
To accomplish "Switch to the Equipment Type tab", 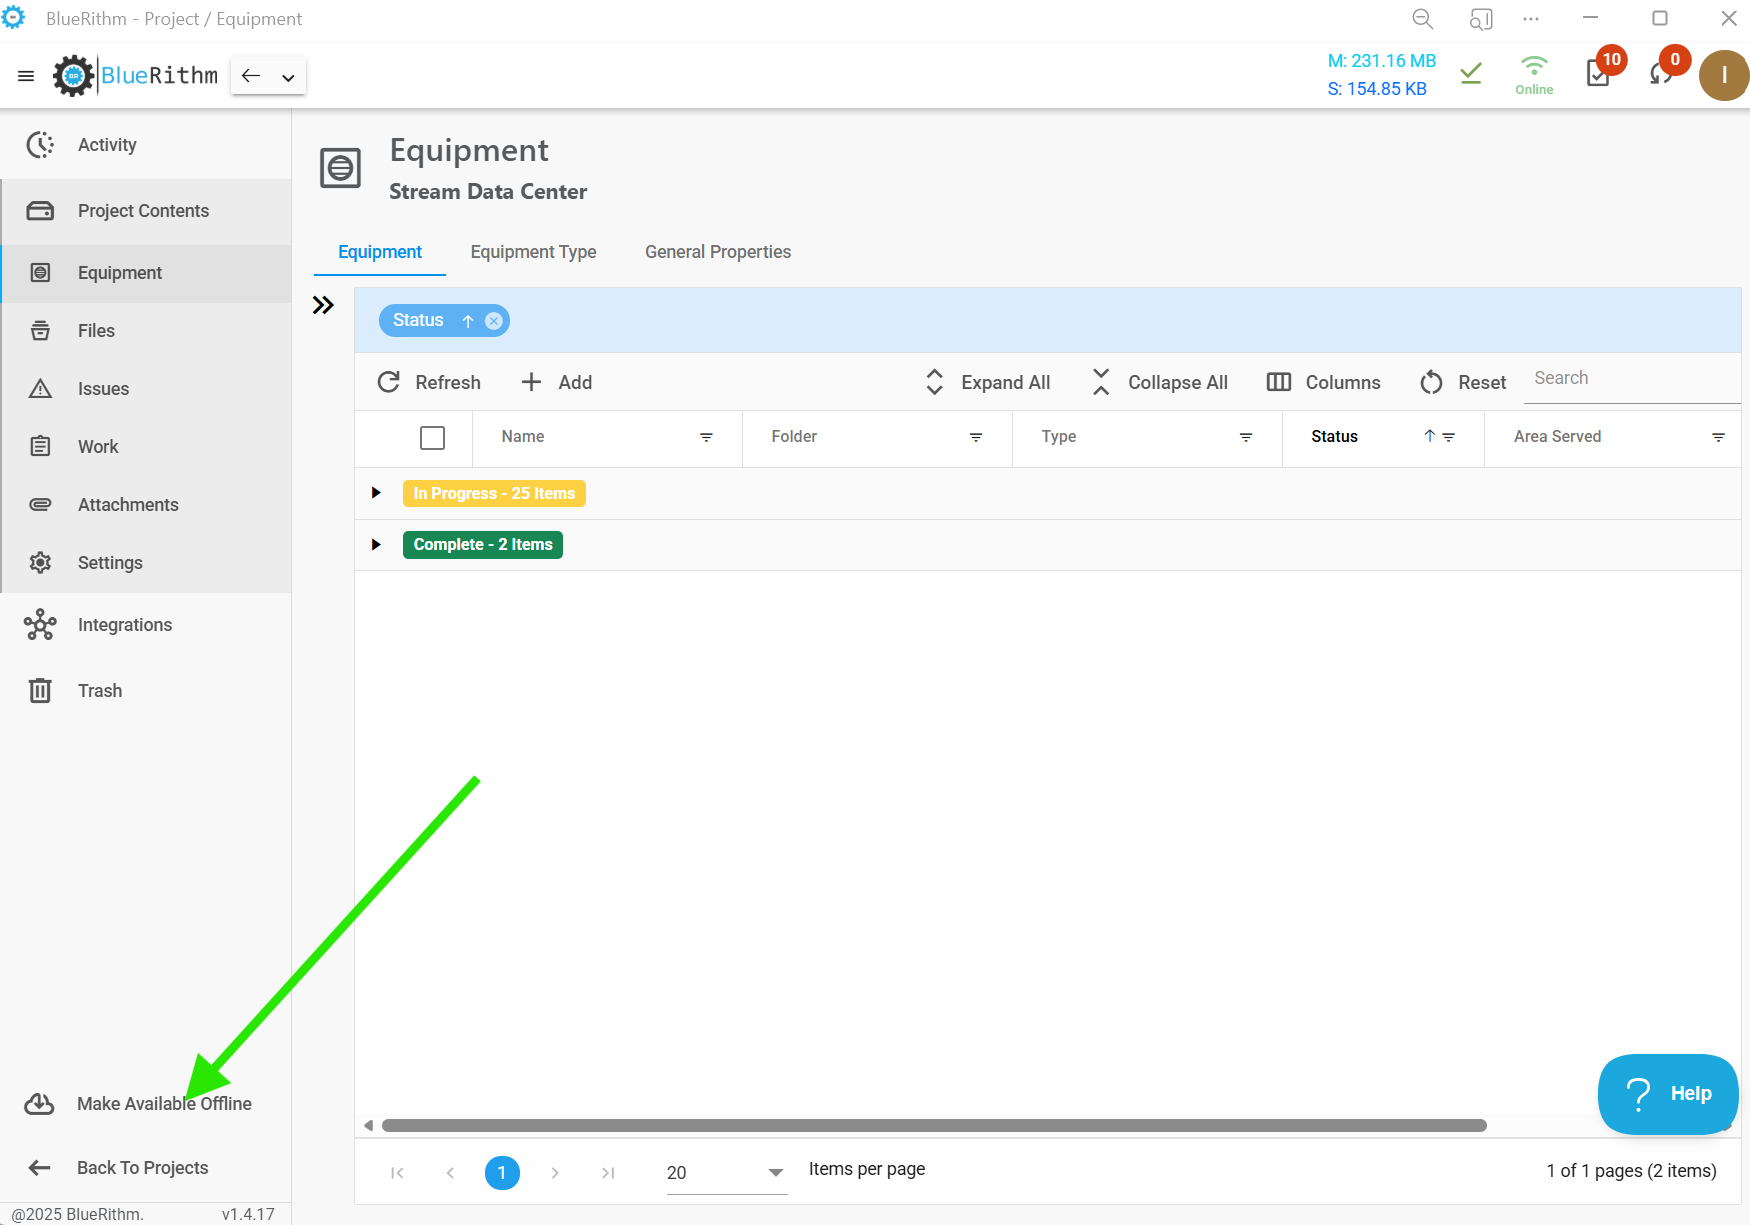I will click(x=533, y=252).
